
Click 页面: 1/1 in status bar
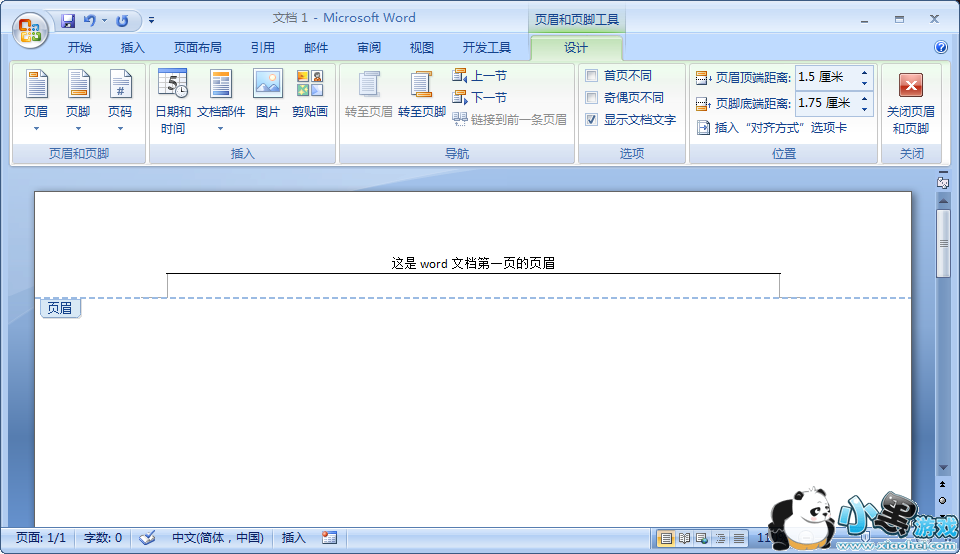(x=40, y=538)
